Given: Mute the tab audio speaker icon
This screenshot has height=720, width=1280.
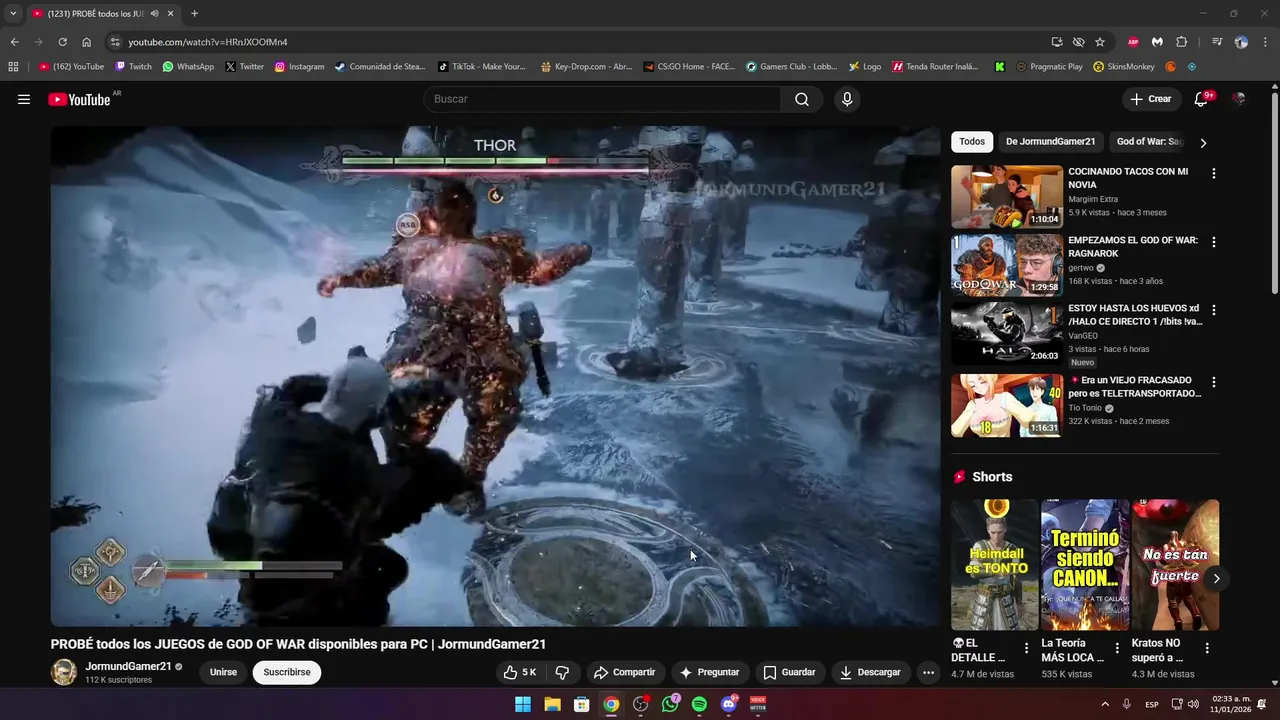Looking at the screenshot, I should [154, 14].
